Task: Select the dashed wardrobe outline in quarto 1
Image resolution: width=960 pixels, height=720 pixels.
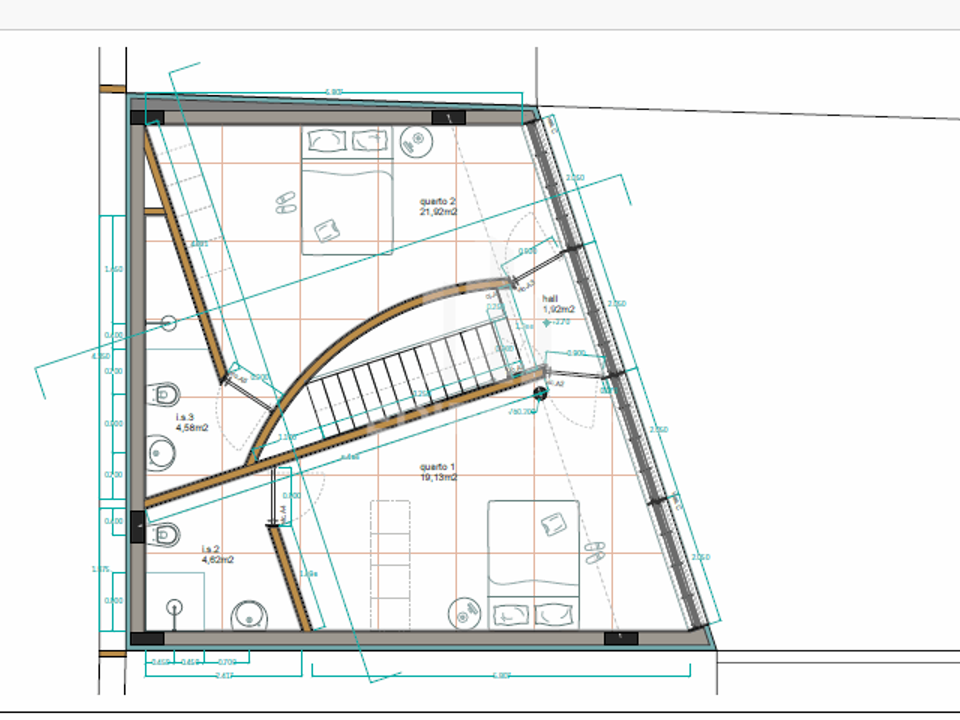Action: tap(390, 564)
